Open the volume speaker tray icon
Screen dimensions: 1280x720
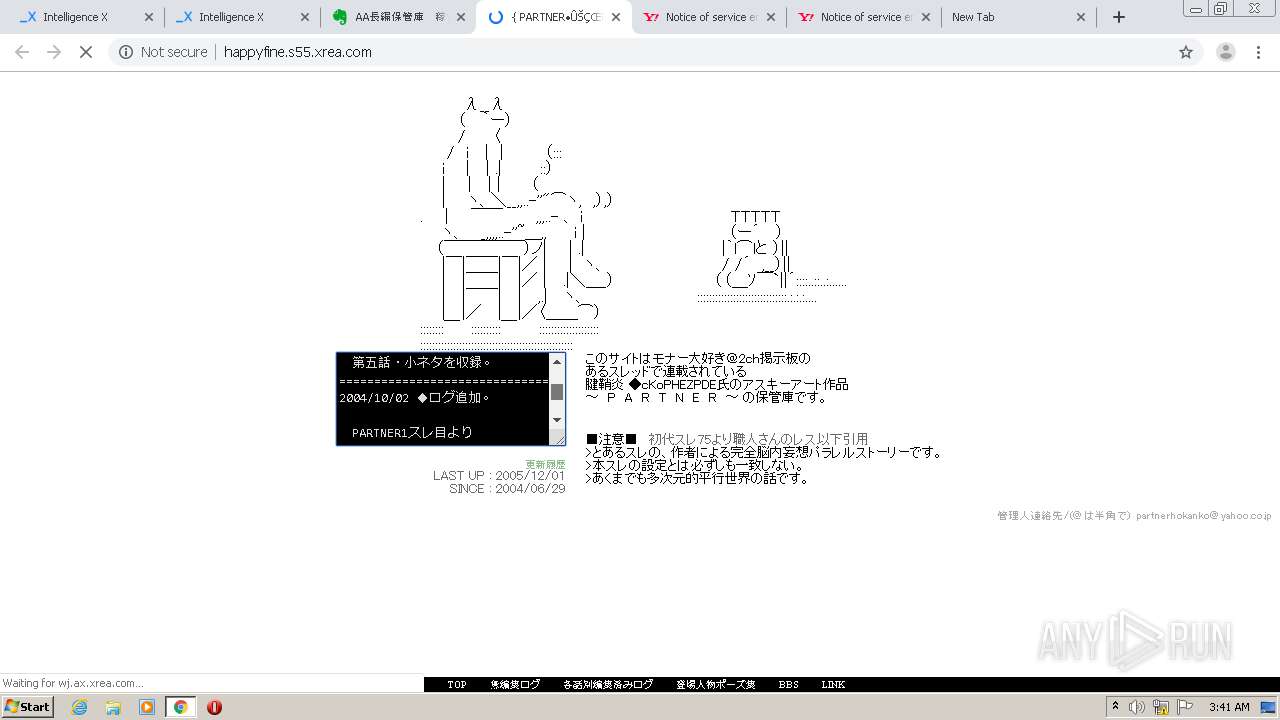[x=1137, y=707]
